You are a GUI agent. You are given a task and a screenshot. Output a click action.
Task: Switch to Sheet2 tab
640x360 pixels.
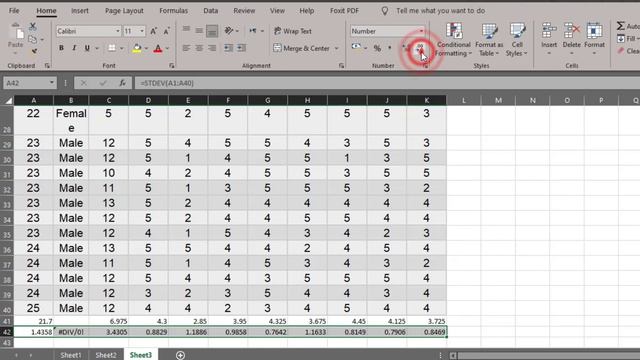(x=106, y=355)
